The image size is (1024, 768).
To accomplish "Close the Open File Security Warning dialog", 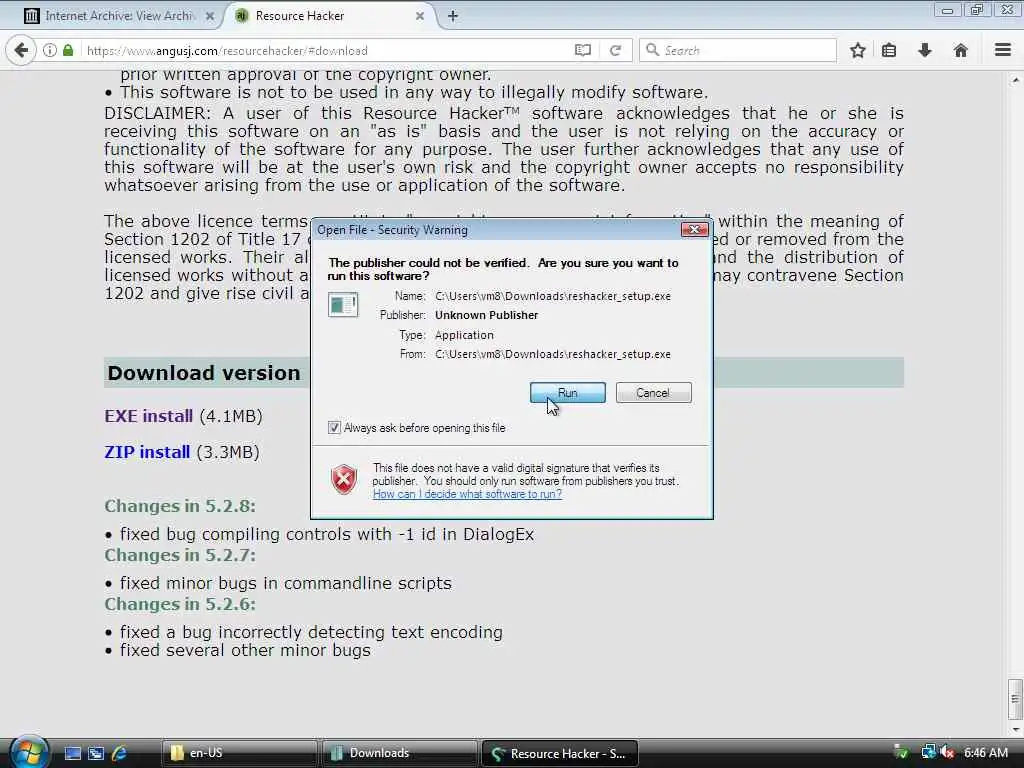I will coord(694,230).
